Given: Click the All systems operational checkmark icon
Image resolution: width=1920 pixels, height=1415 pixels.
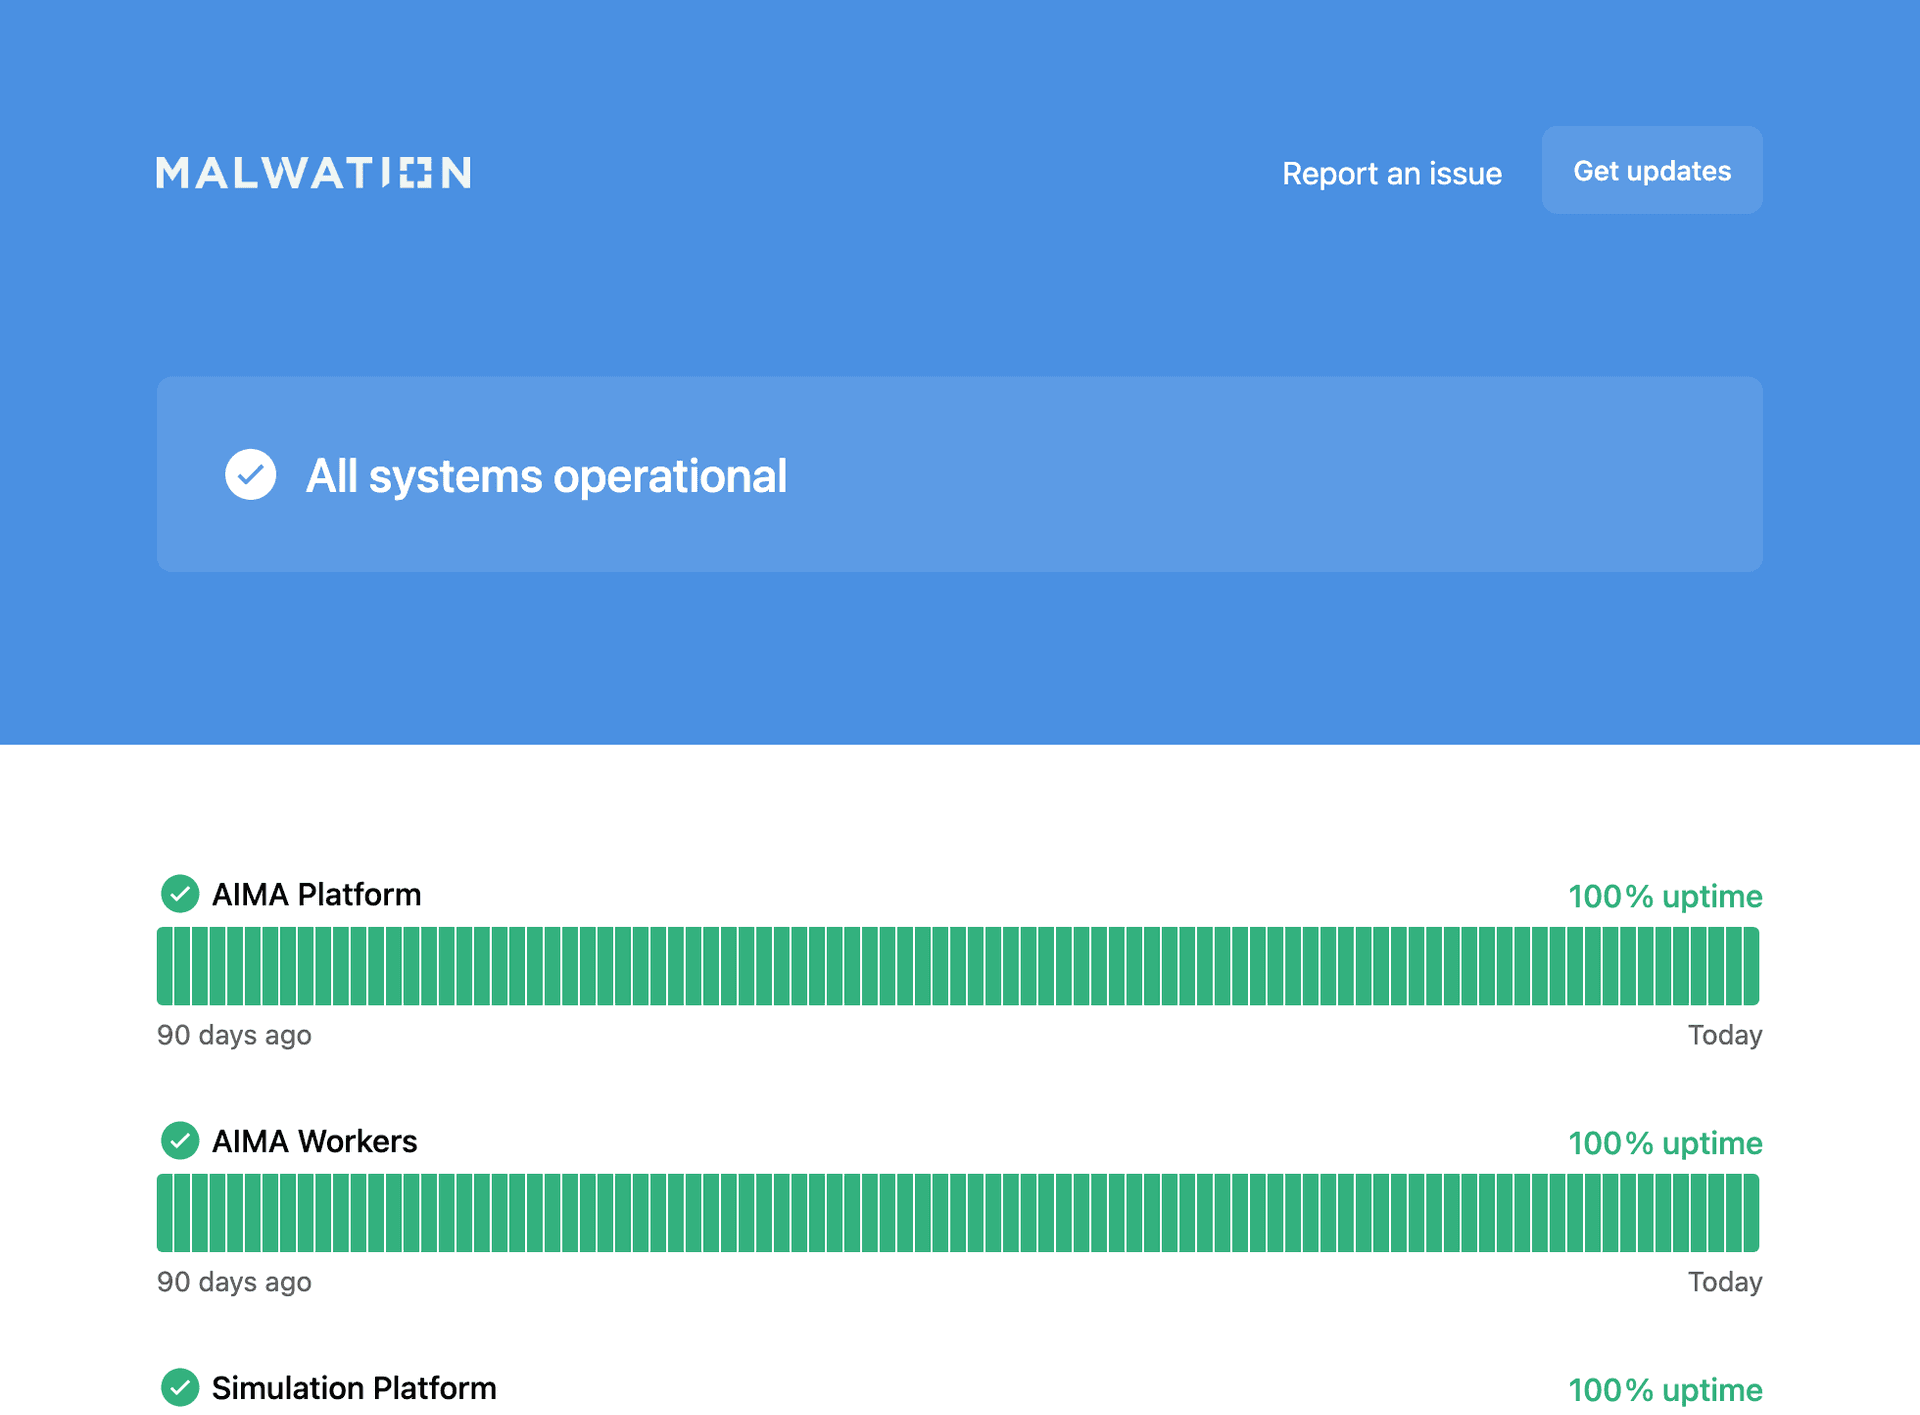Looking at the screenshot, I should click(x=250, y=474).
